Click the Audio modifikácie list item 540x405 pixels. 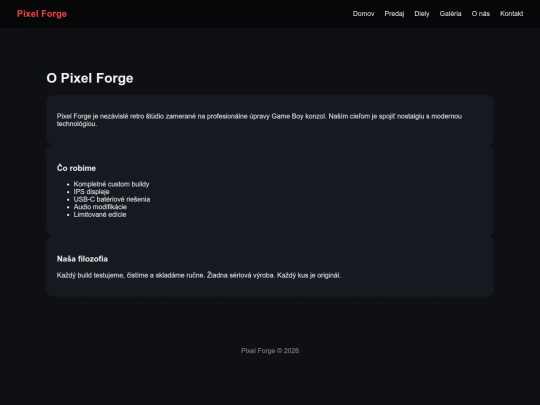tap(100, 207)
